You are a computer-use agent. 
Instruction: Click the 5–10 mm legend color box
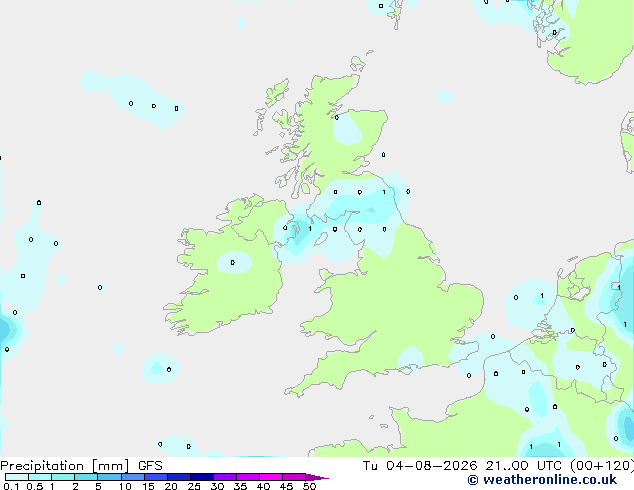[x=109, y=477]
